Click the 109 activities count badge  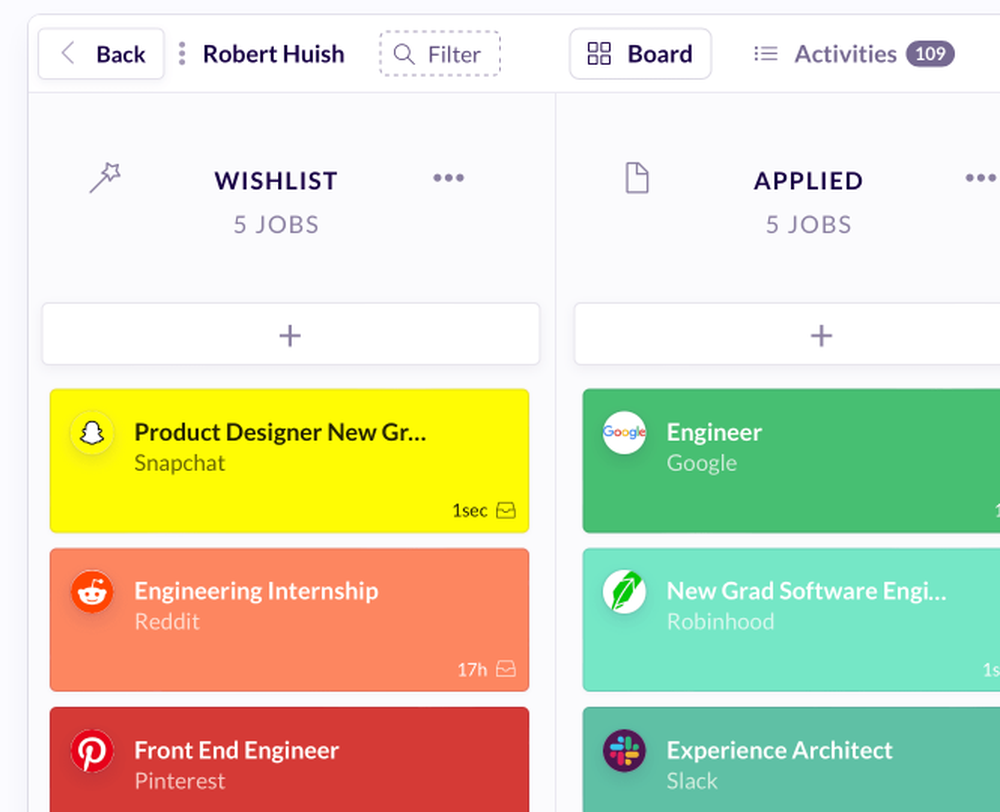click(929, 54)
